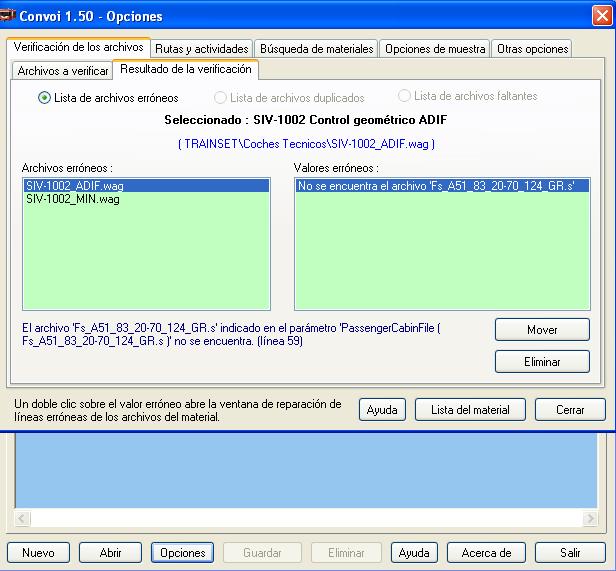Click the Eliminar button under Mover
The image size is (616, 571).
point(542,362)
